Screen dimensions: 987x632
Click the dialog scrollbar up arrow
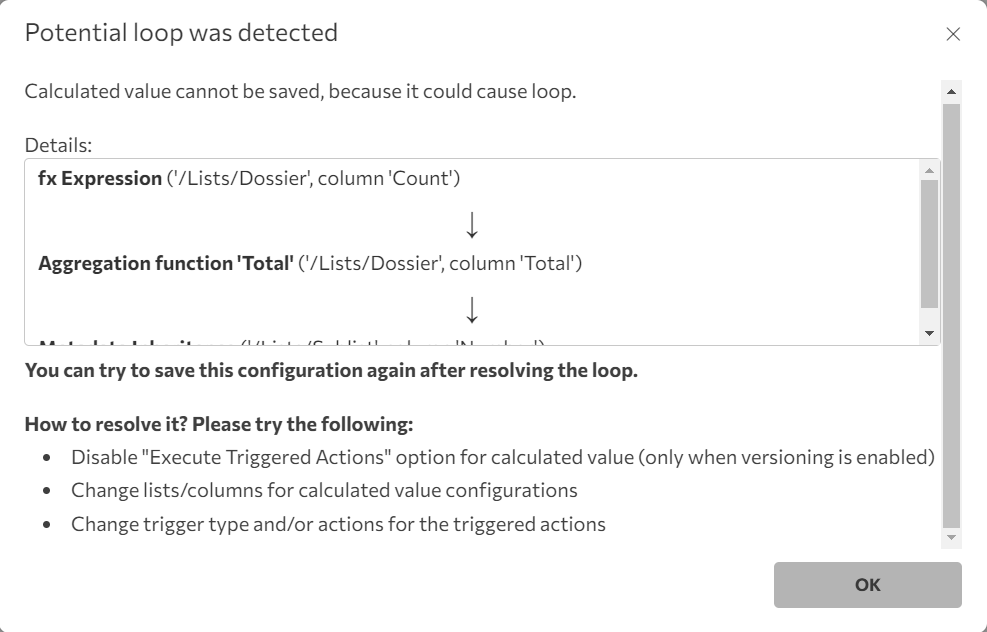click(x=951, y=91)
